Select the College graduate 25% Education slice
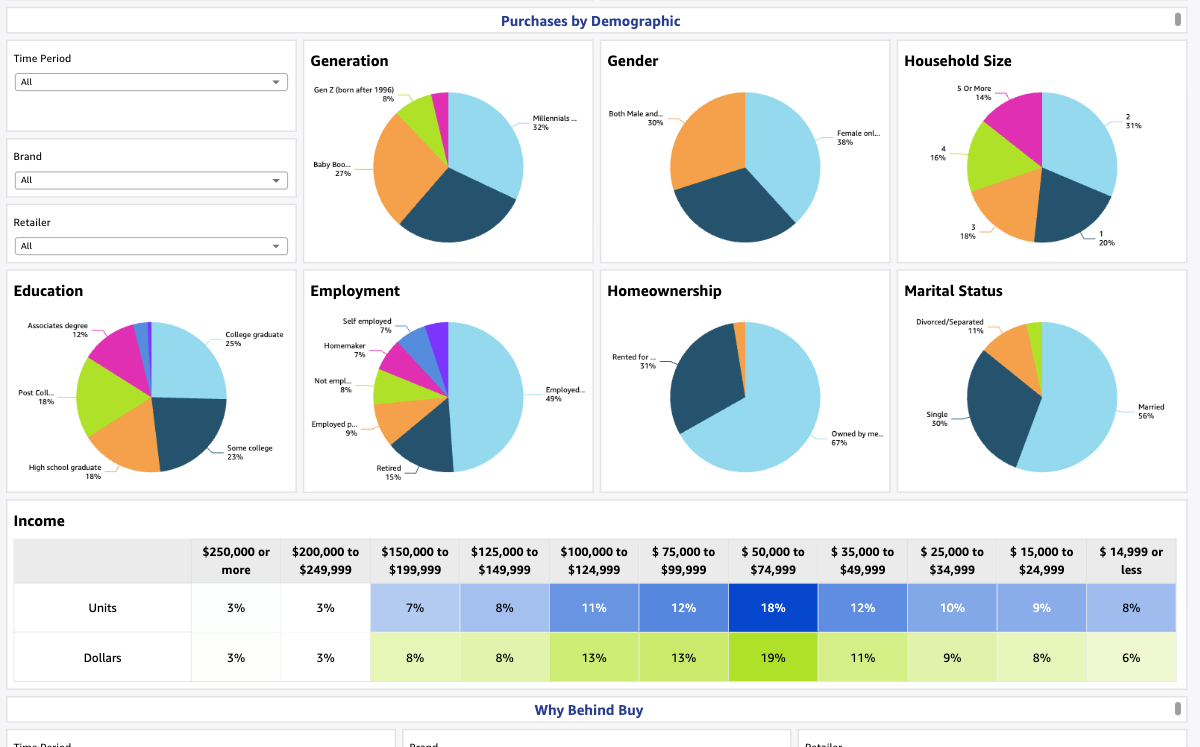 pyautogui.click(x=188, y=360)
